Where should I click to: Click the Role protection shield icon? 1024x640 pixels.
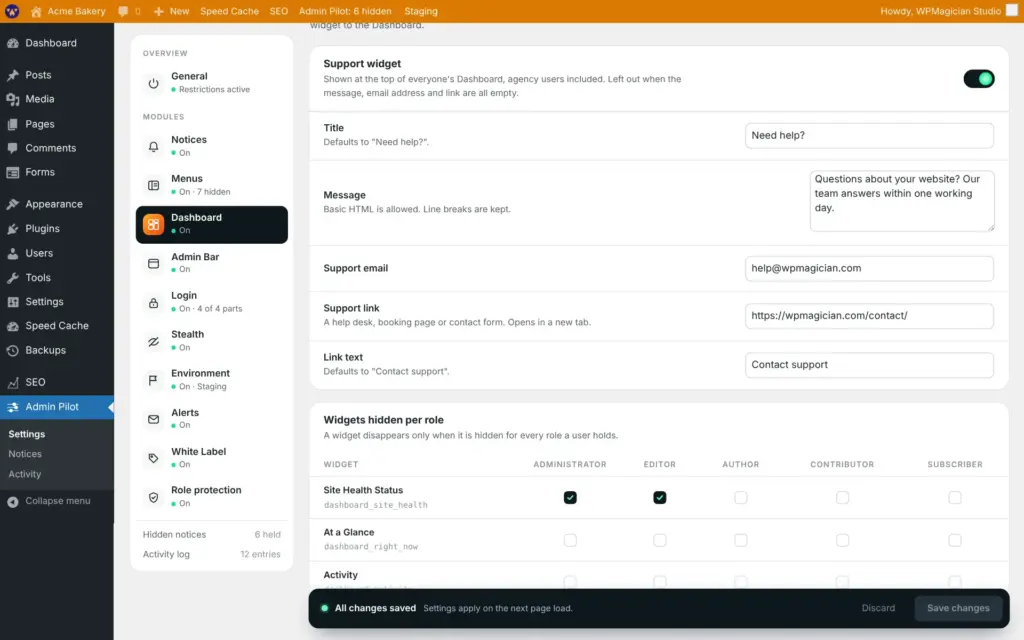(x=153, y=497)
